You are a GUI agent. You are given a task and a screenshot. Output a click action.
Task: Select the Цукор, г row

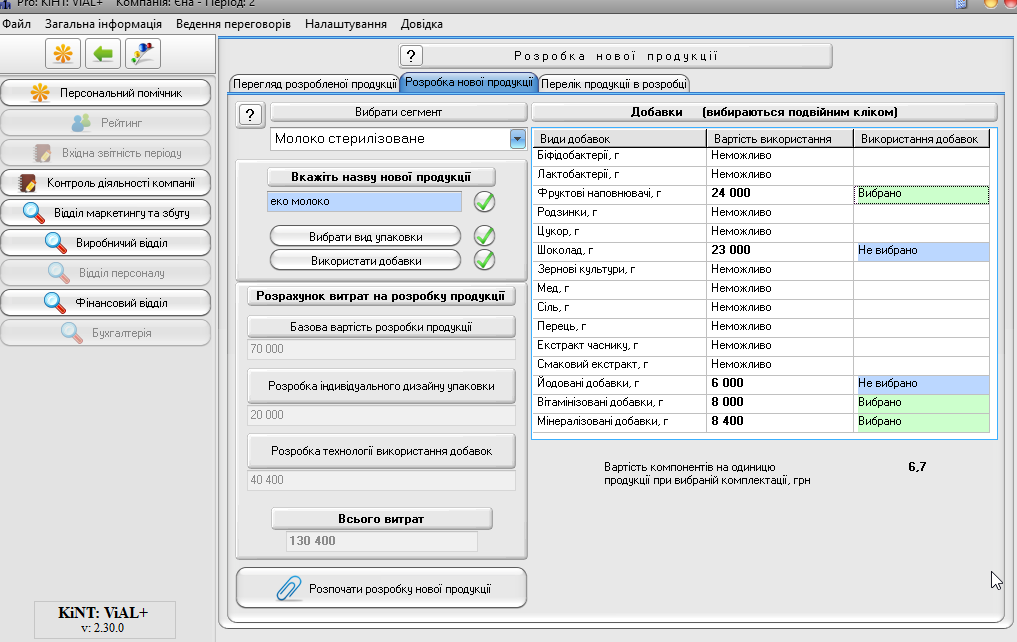pyautogui.click(x=761, y=232)
